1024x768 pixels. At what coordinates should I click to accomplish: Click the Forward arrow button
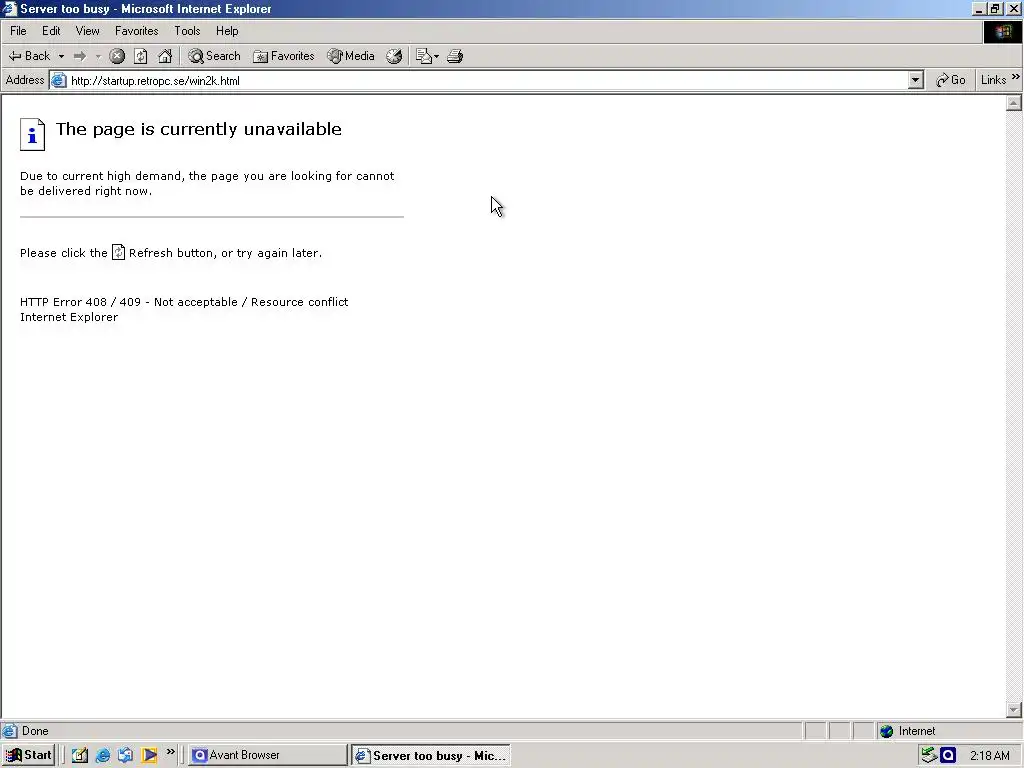[x=80, y=56]
